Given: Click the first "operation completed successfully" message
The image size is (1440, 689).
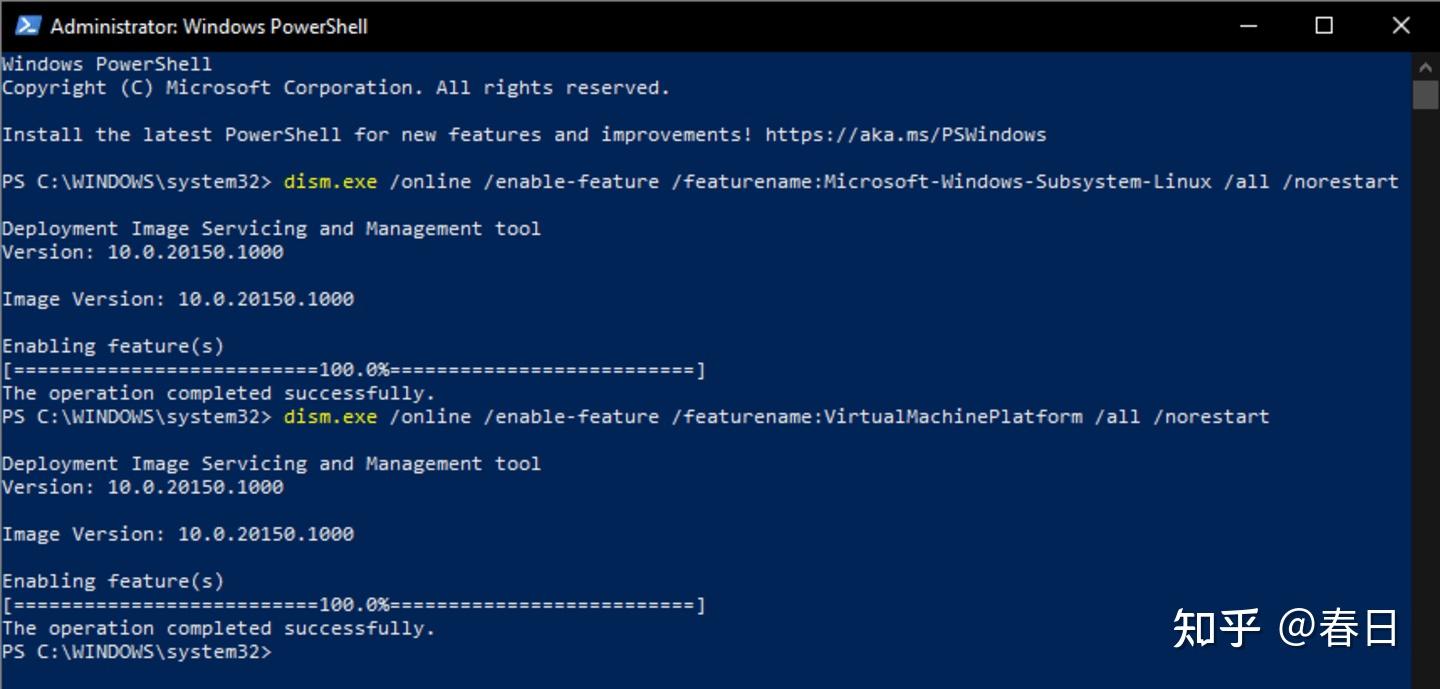Looking at the screenshot, I should (218, 393).
